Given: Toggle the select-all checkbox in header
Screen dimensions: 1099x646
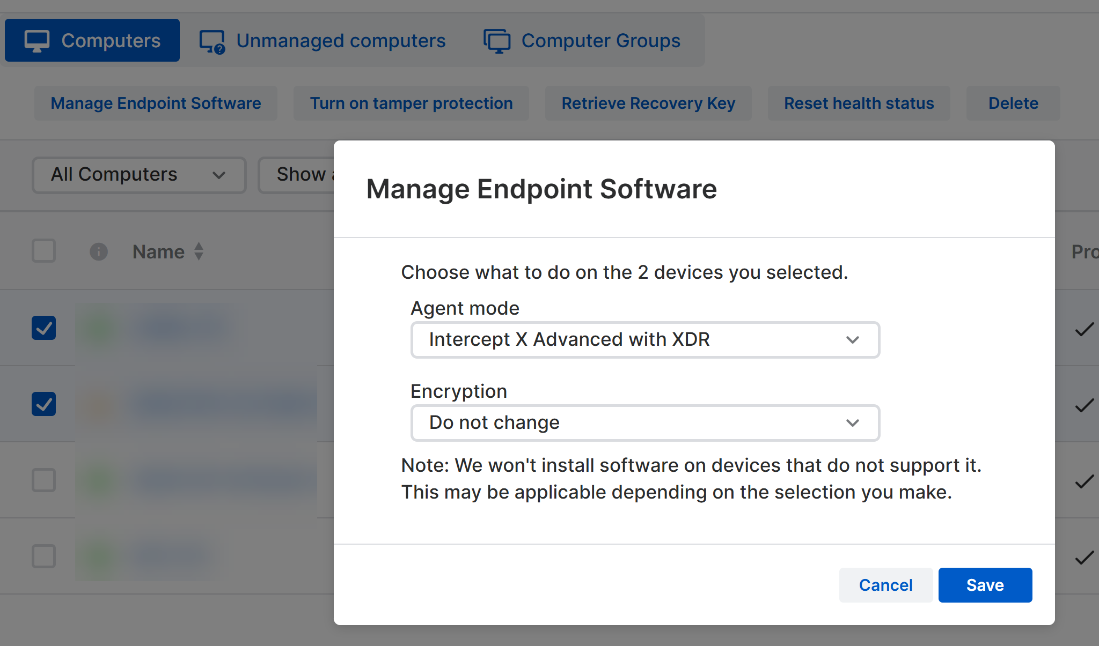Looking at the screenshot, I should 43,251.
